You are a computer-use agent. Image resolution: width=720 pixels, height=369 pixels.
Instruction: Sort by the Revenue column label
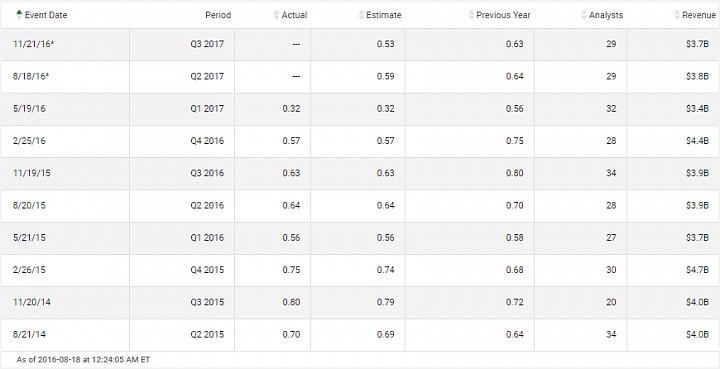699,15
